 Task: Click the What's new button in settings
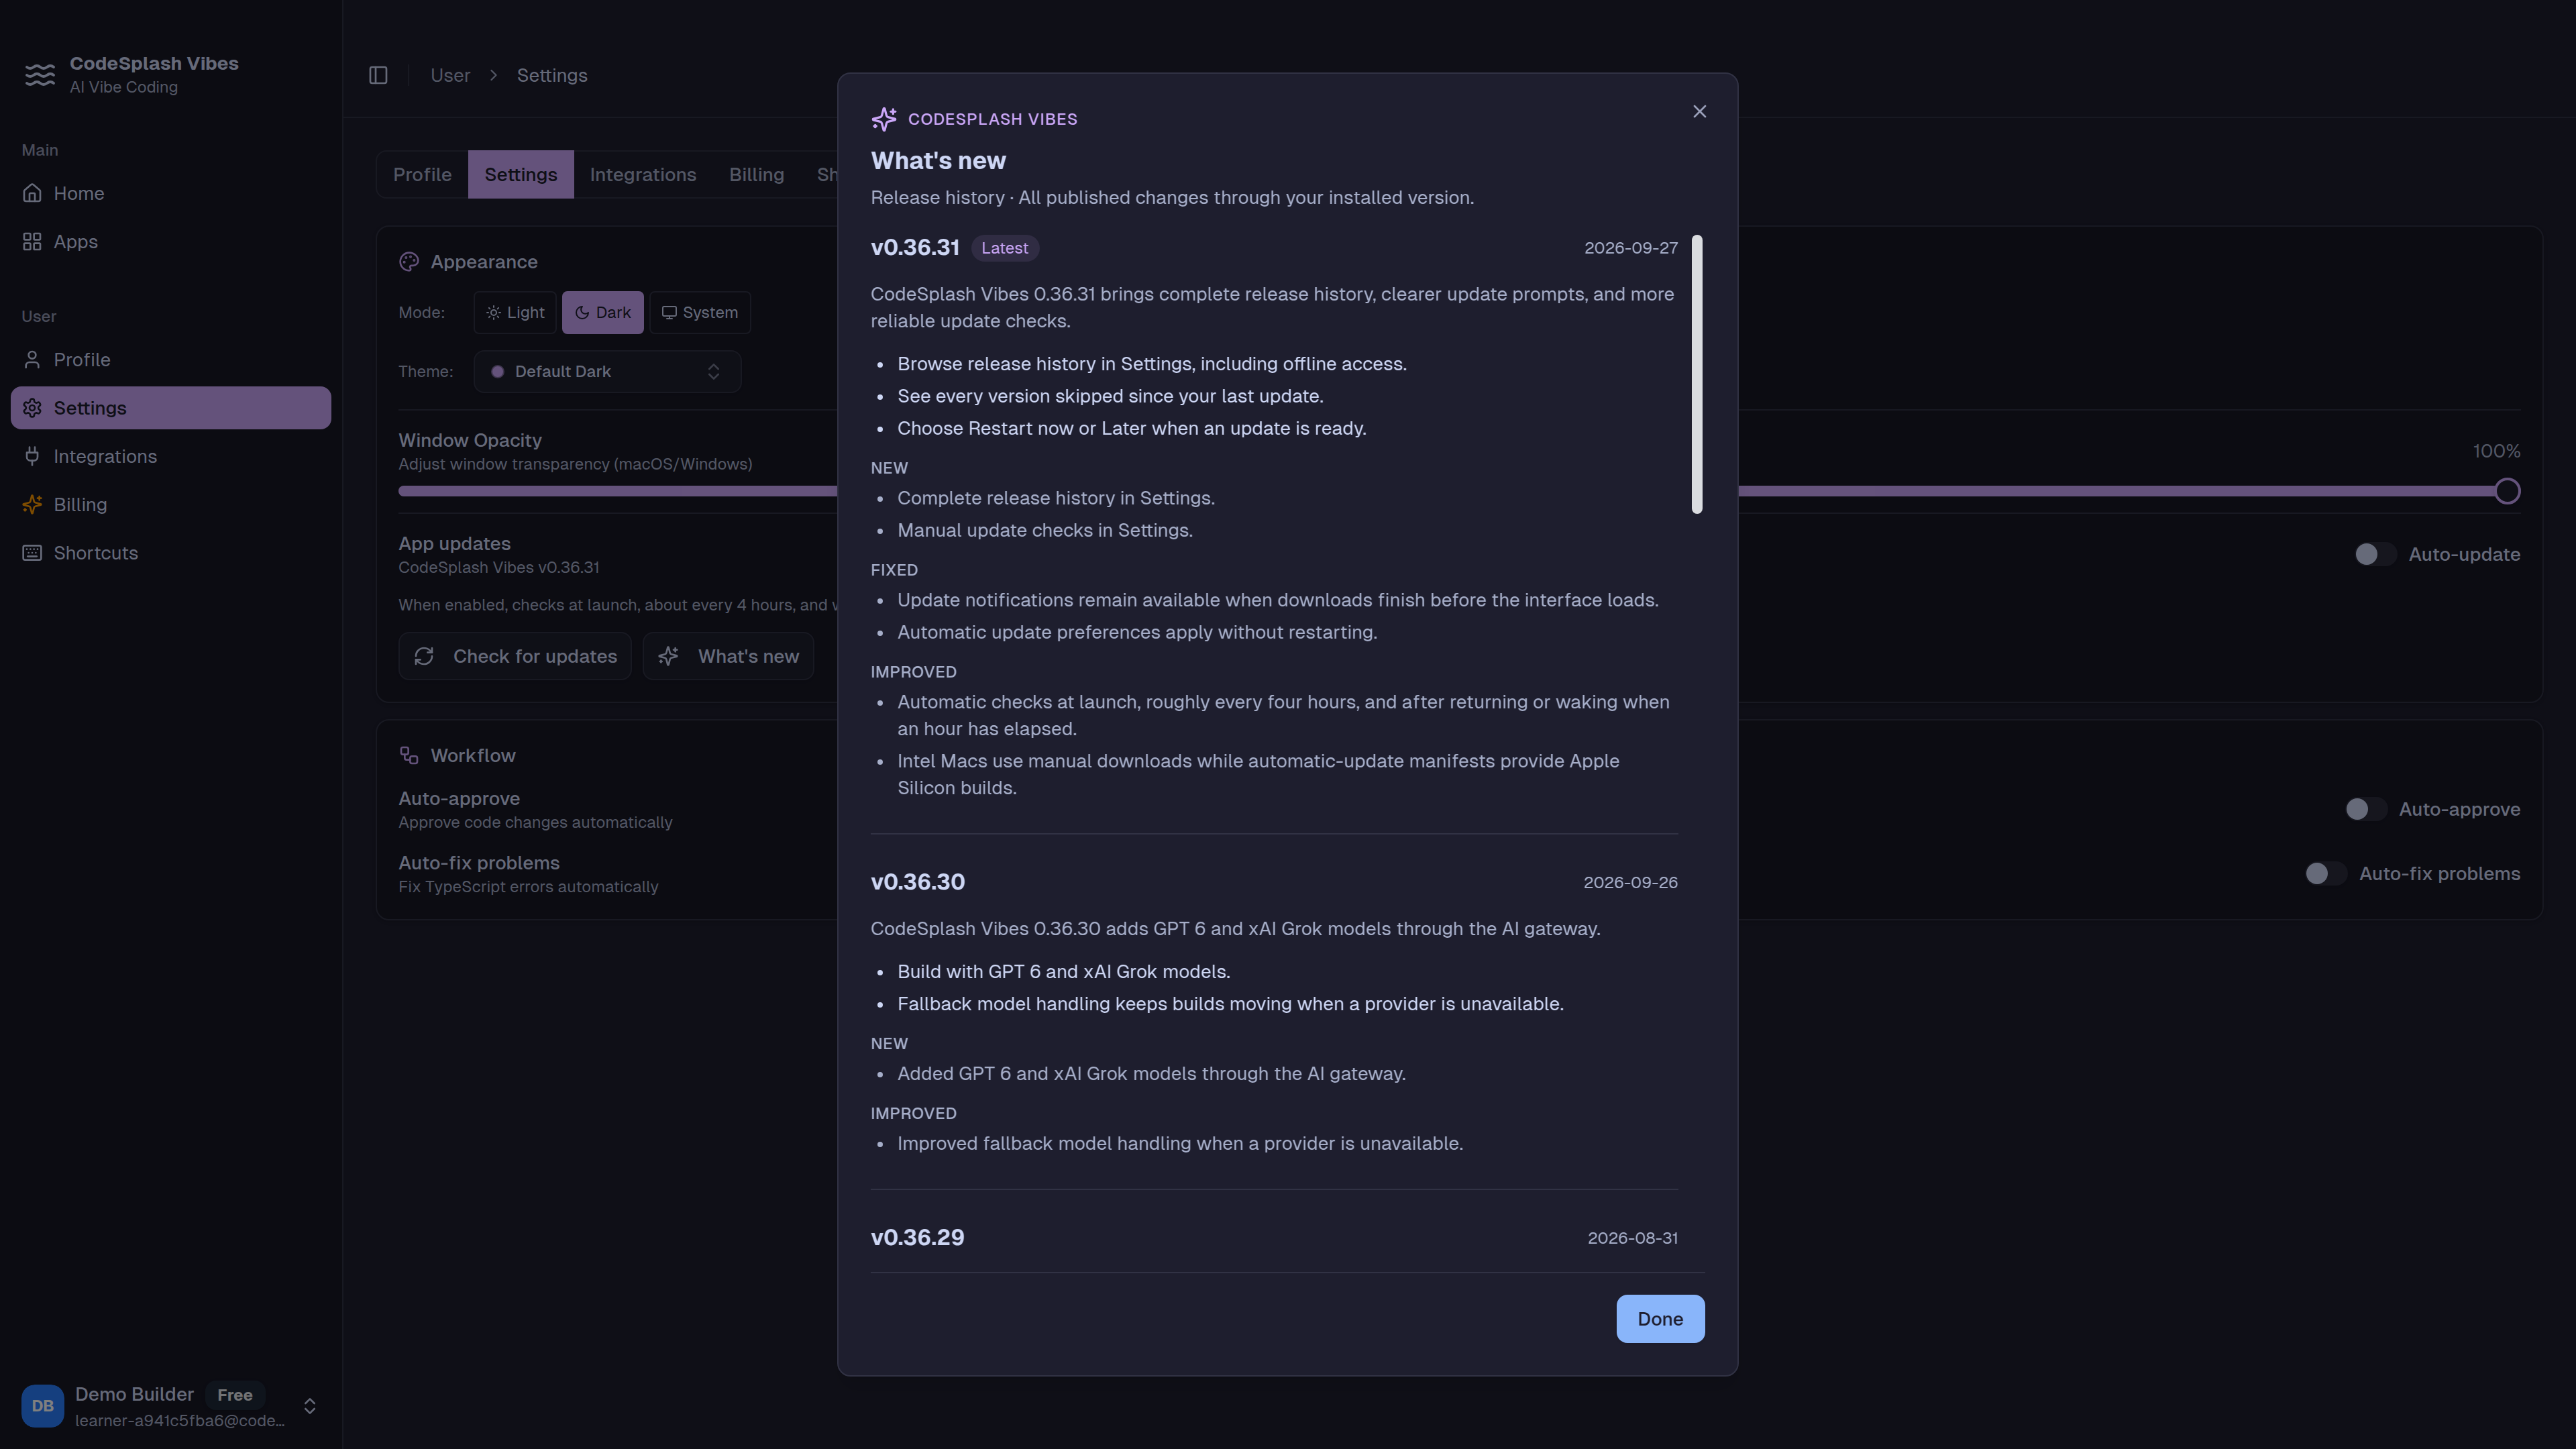(x=728, y=656)
